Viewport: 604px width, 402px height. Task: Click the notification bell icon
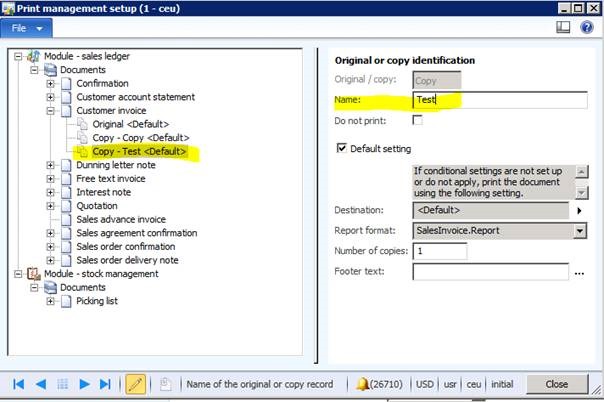(x=363, y=383)
